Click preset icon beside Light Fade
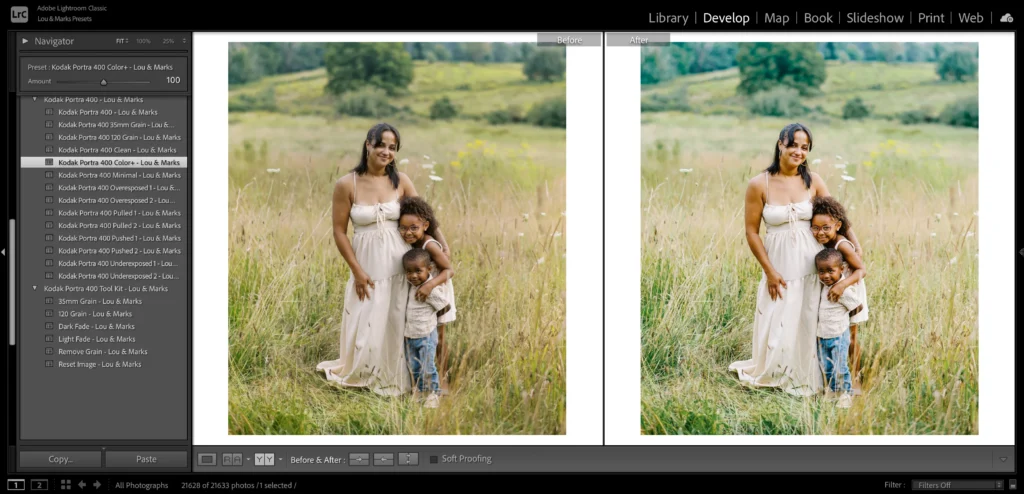The image size is (1024, 494). (49, 339)
